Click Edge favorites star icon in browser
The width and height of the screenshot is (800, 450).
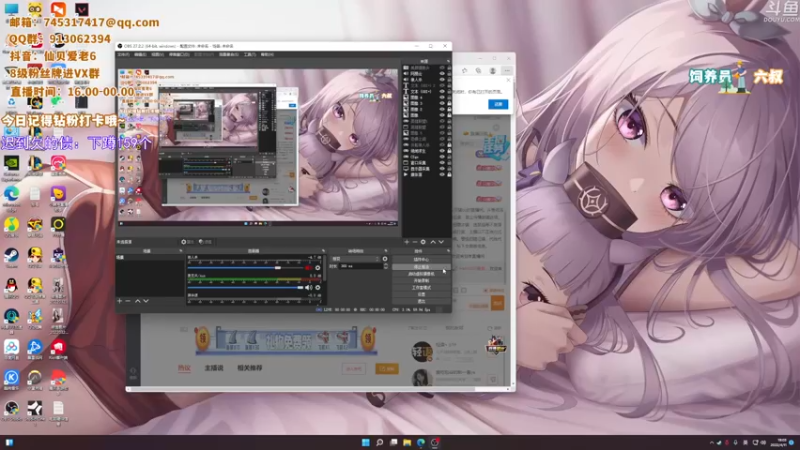coord(464,70)
